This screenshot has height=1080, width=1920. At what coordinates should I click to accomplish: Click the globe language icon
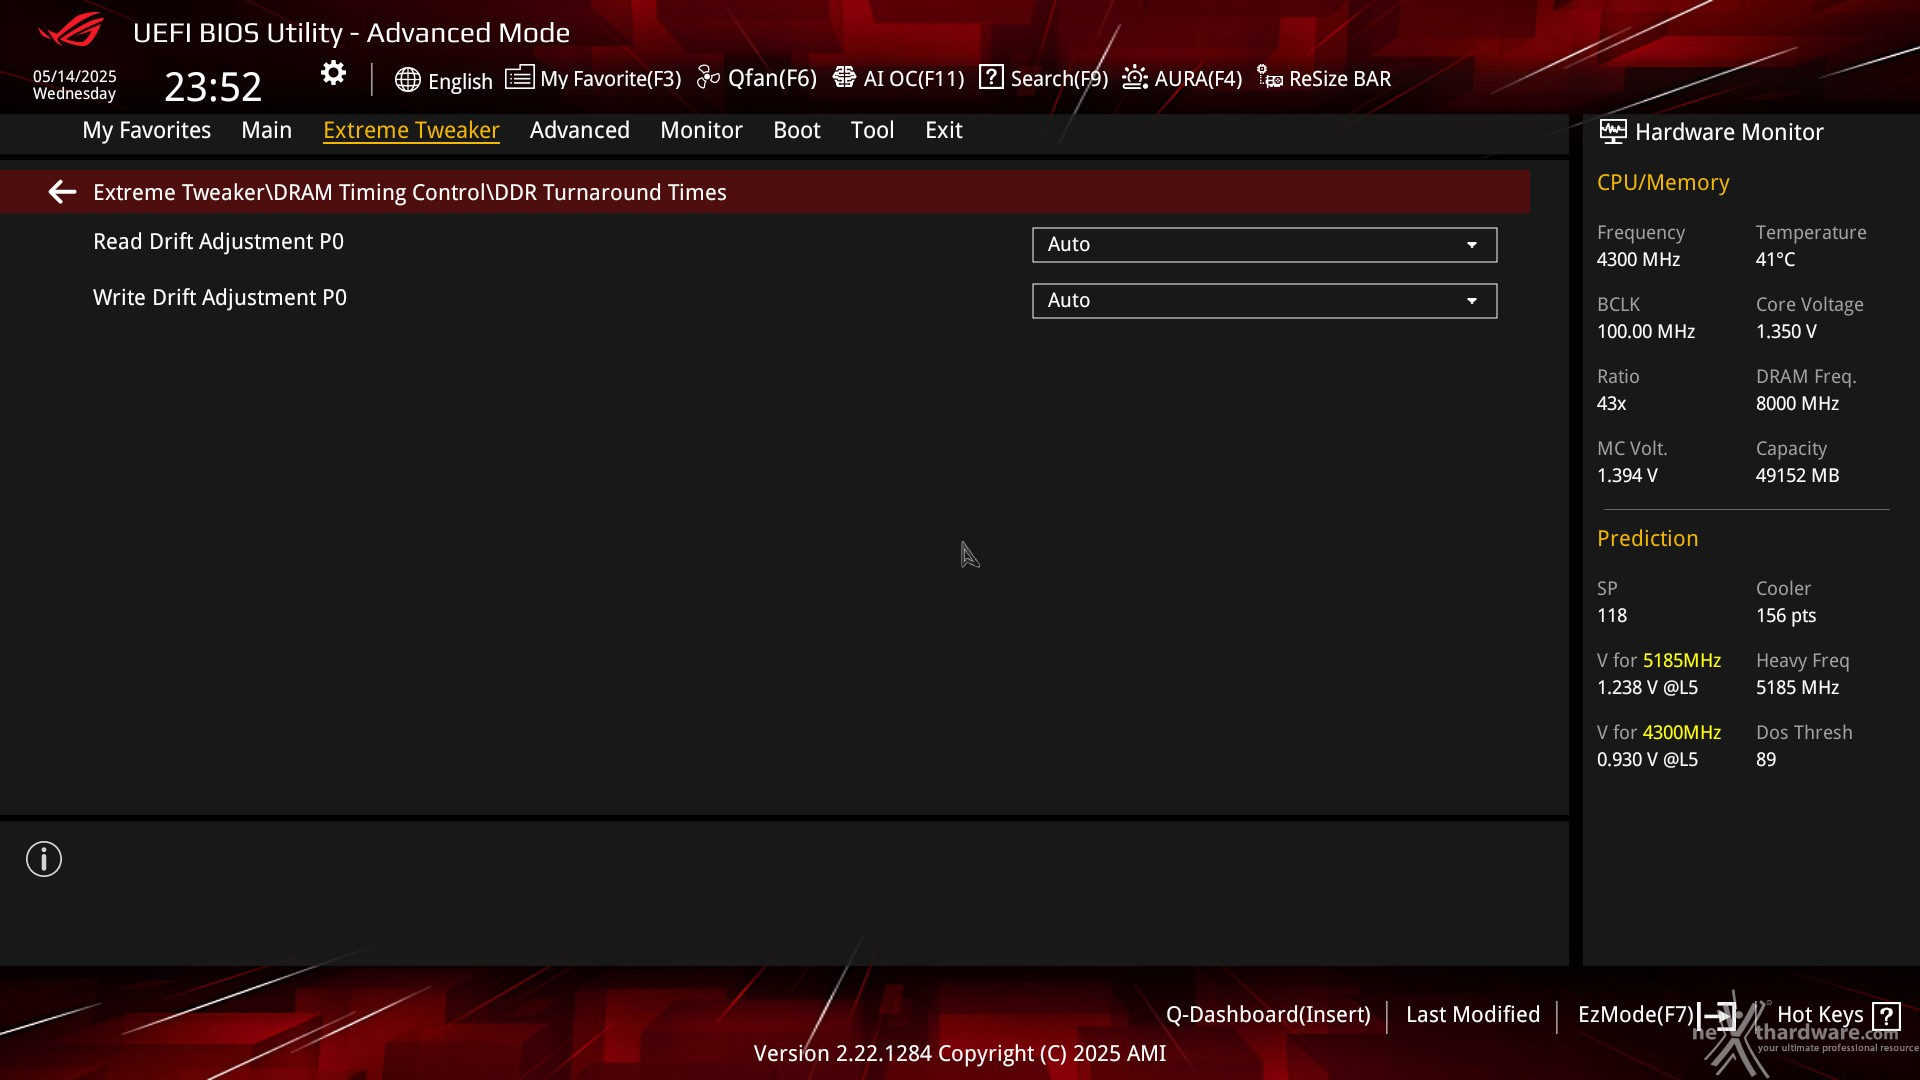[407, 80]
